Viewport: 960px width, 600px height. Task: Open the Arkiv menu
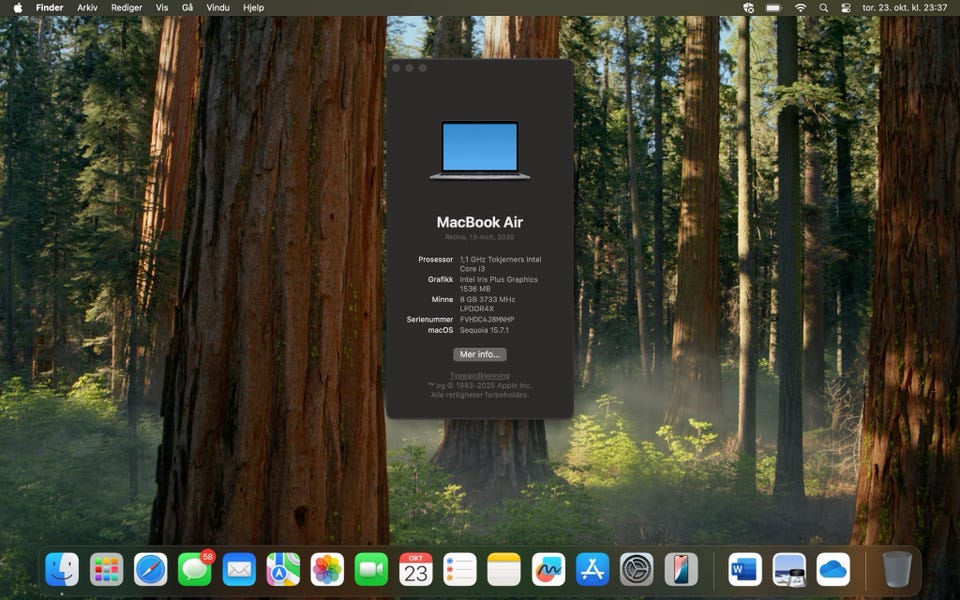(x=88, y=8)
